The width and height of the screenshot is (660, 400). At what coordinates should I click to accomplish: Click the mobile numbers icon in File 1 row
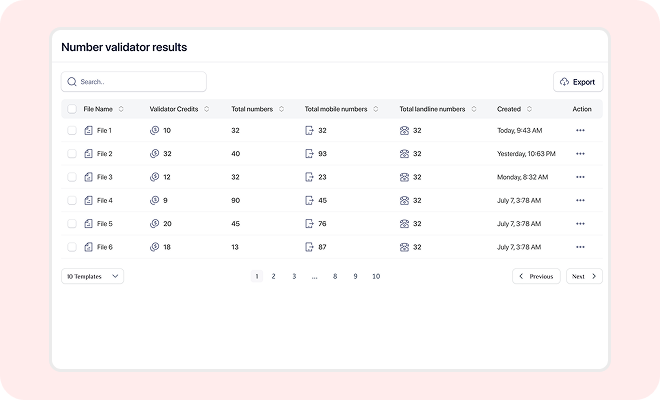coord(309,131)
